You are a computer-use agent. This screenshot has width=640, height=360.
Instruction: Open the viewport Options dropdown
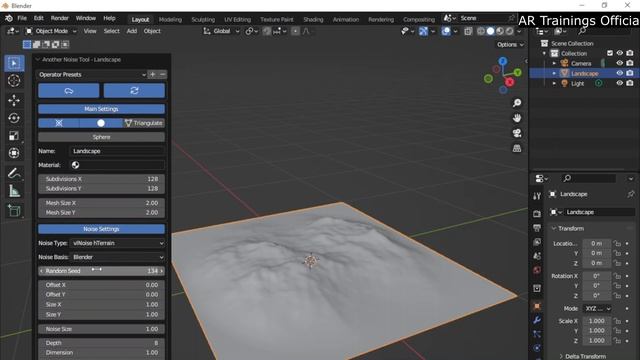tap(510, 44)
